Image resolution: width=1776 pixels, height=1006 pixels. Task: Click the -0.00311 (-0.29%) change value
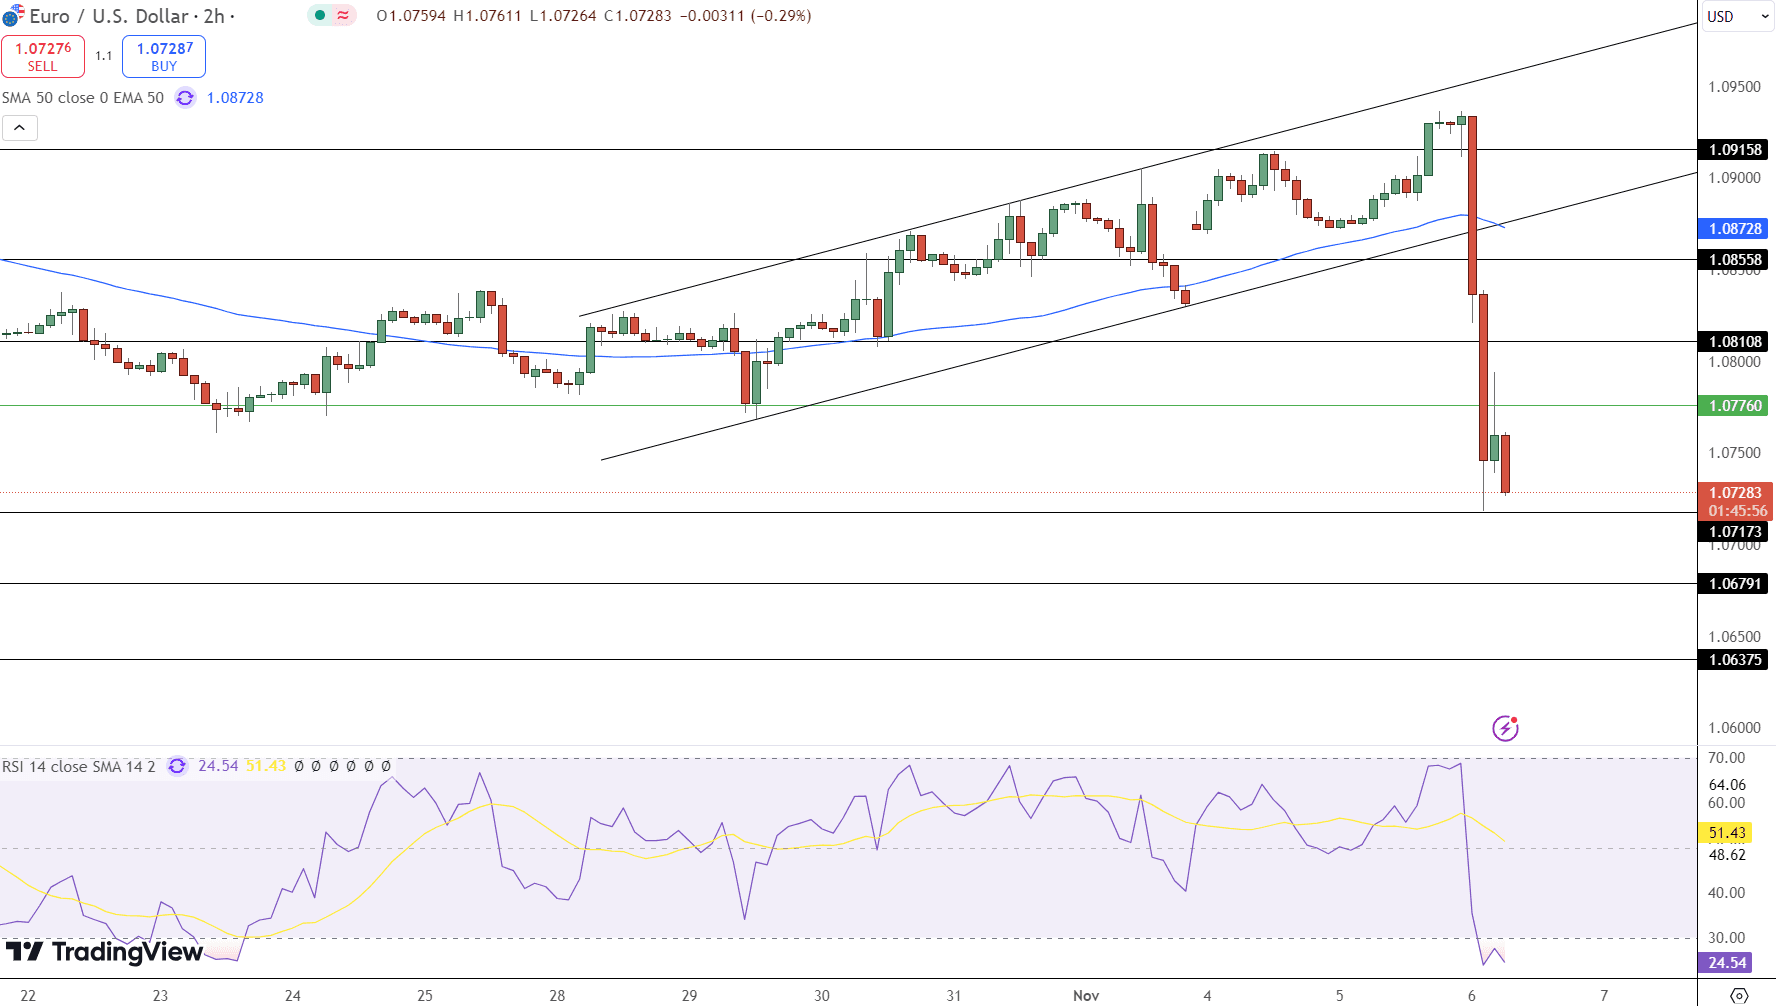coord(746,16)
